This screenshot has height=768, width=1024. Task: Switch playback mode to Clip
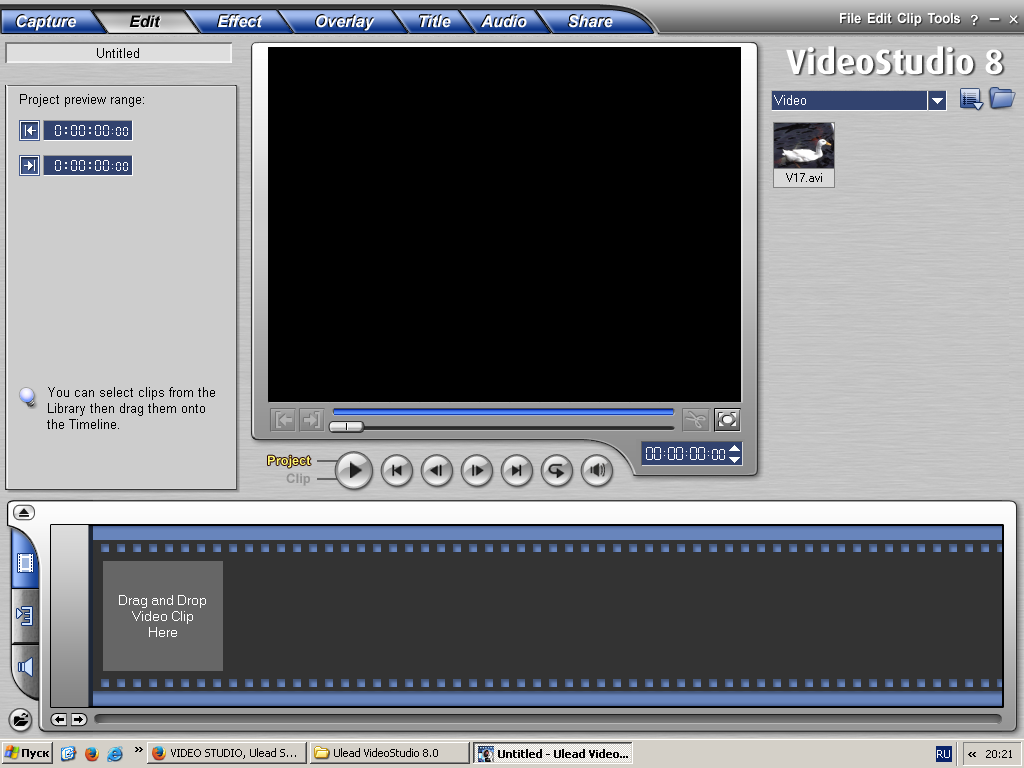click(x=298, y=479)
